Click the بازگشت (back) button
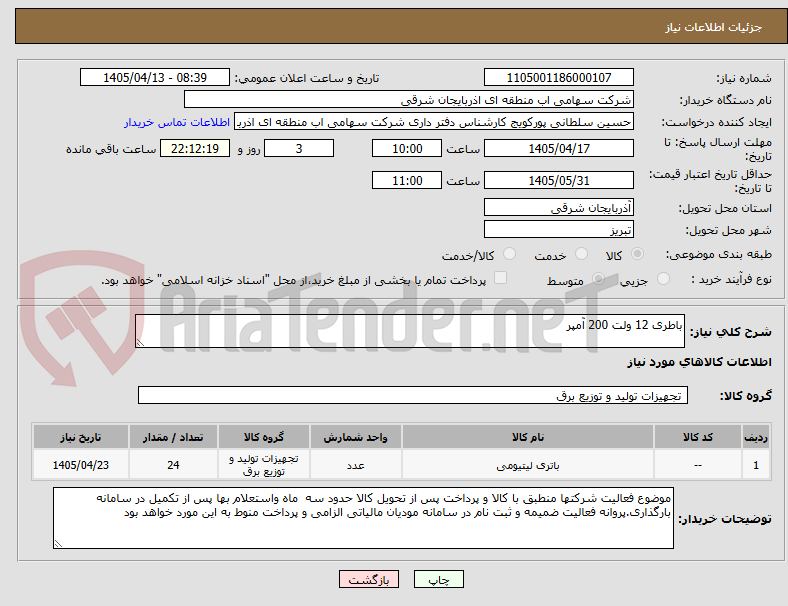 tap(369, 579)
